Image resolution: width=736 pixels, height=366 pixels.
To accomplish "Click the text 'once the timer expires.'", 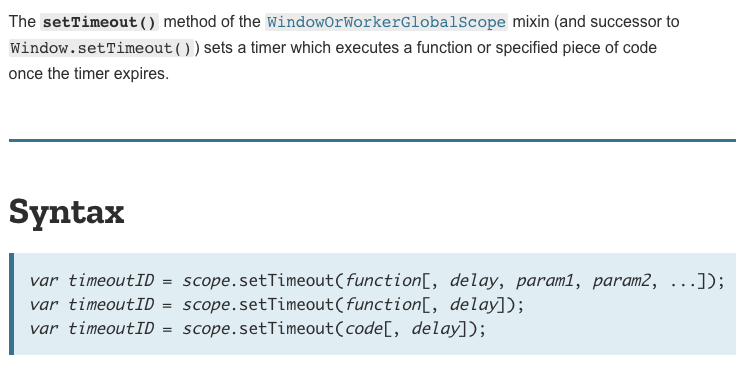I will click(x=89, y=74).
